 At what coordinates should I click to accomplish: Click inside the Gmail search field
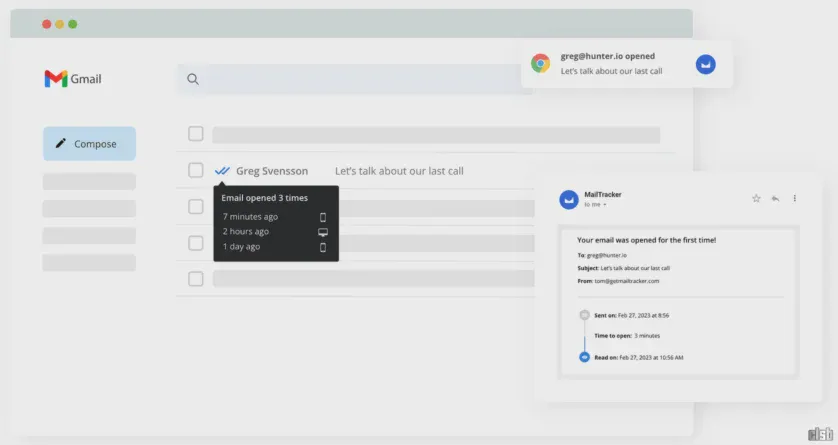[355, 79]
